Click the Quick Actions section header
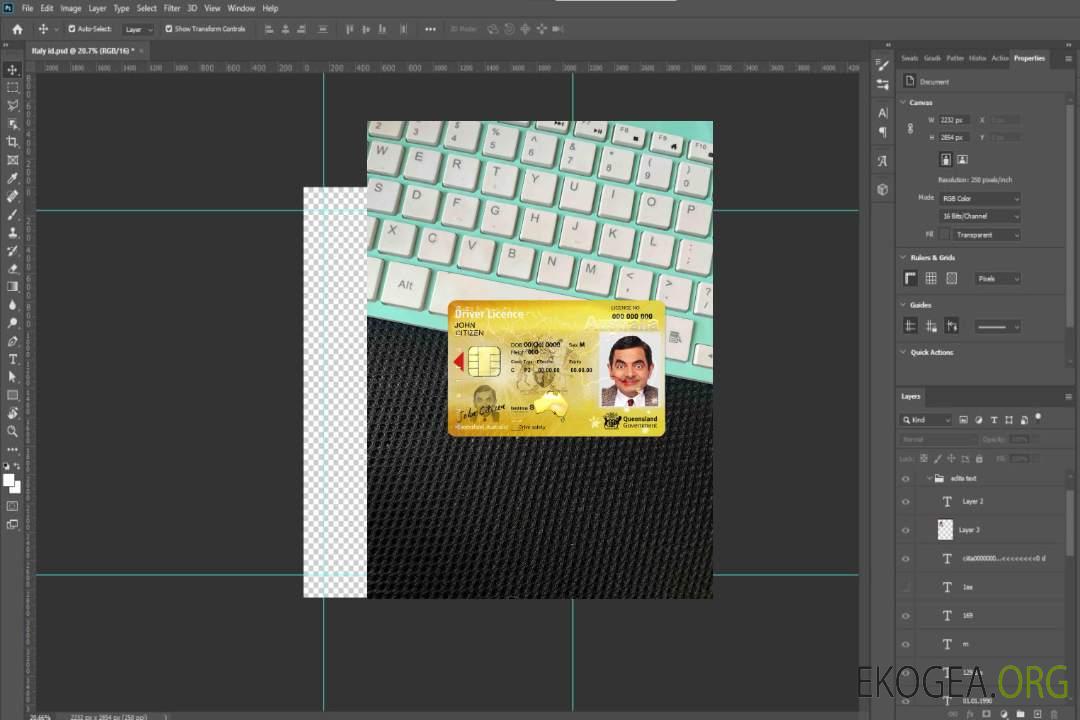This screenshot has width=1080, height=720. coord(931,352)
